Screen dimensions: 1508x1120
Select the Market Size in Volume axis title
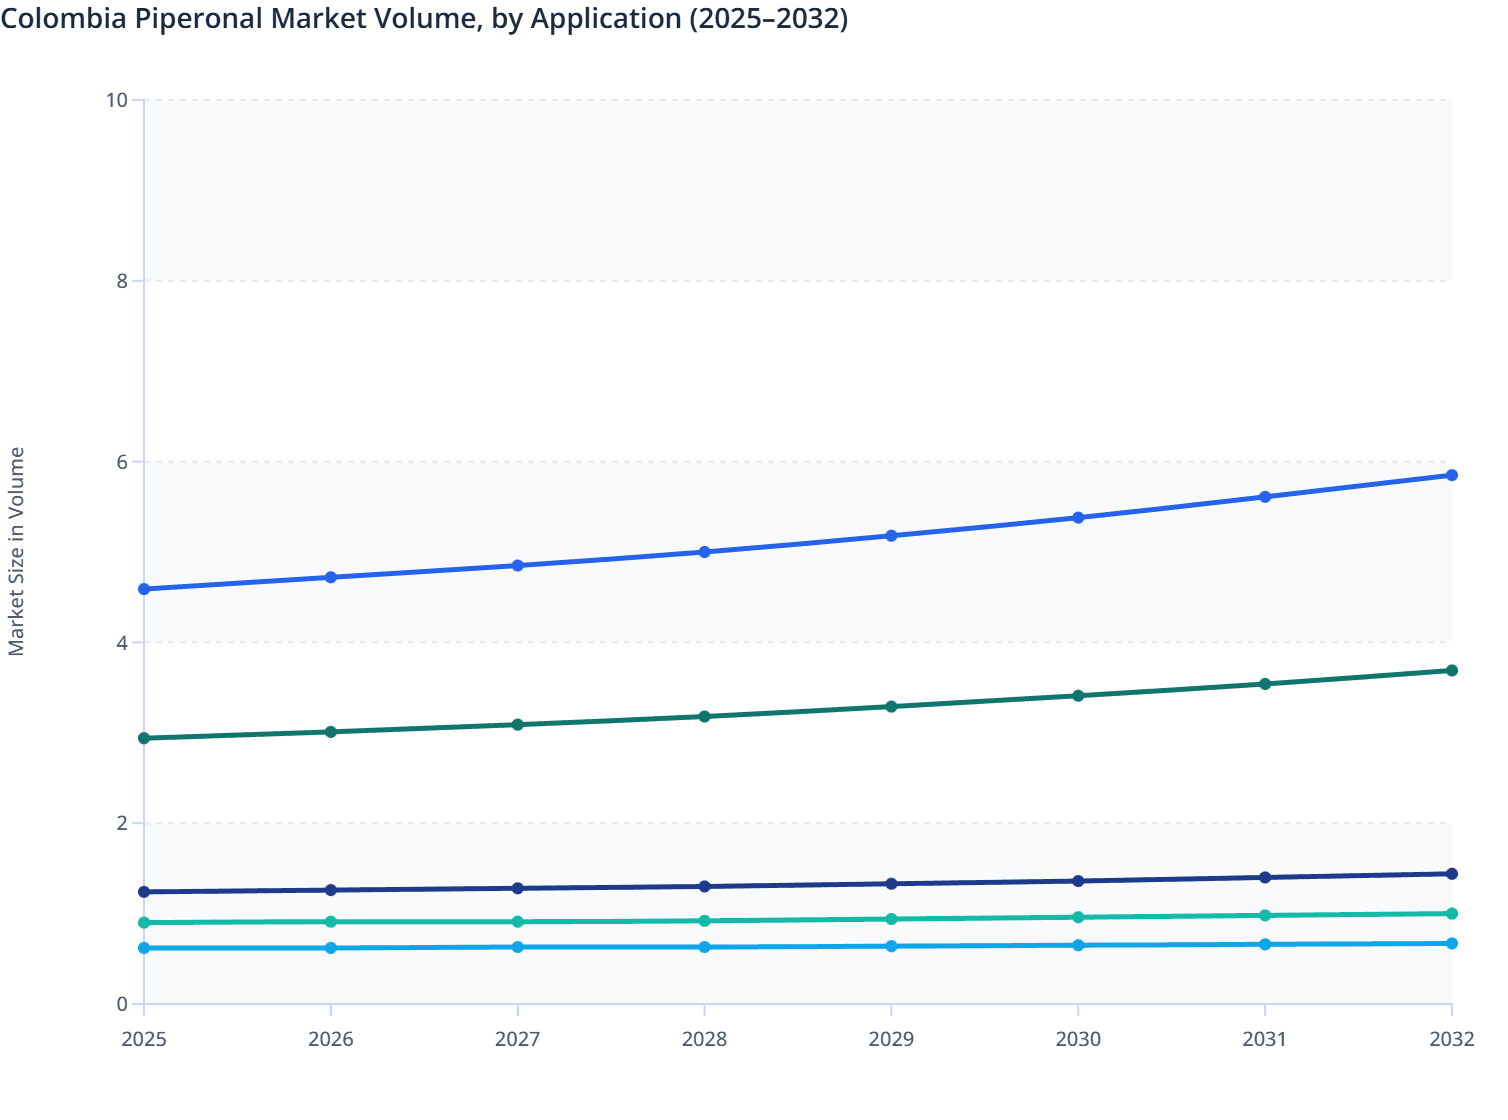click(18, 550)
